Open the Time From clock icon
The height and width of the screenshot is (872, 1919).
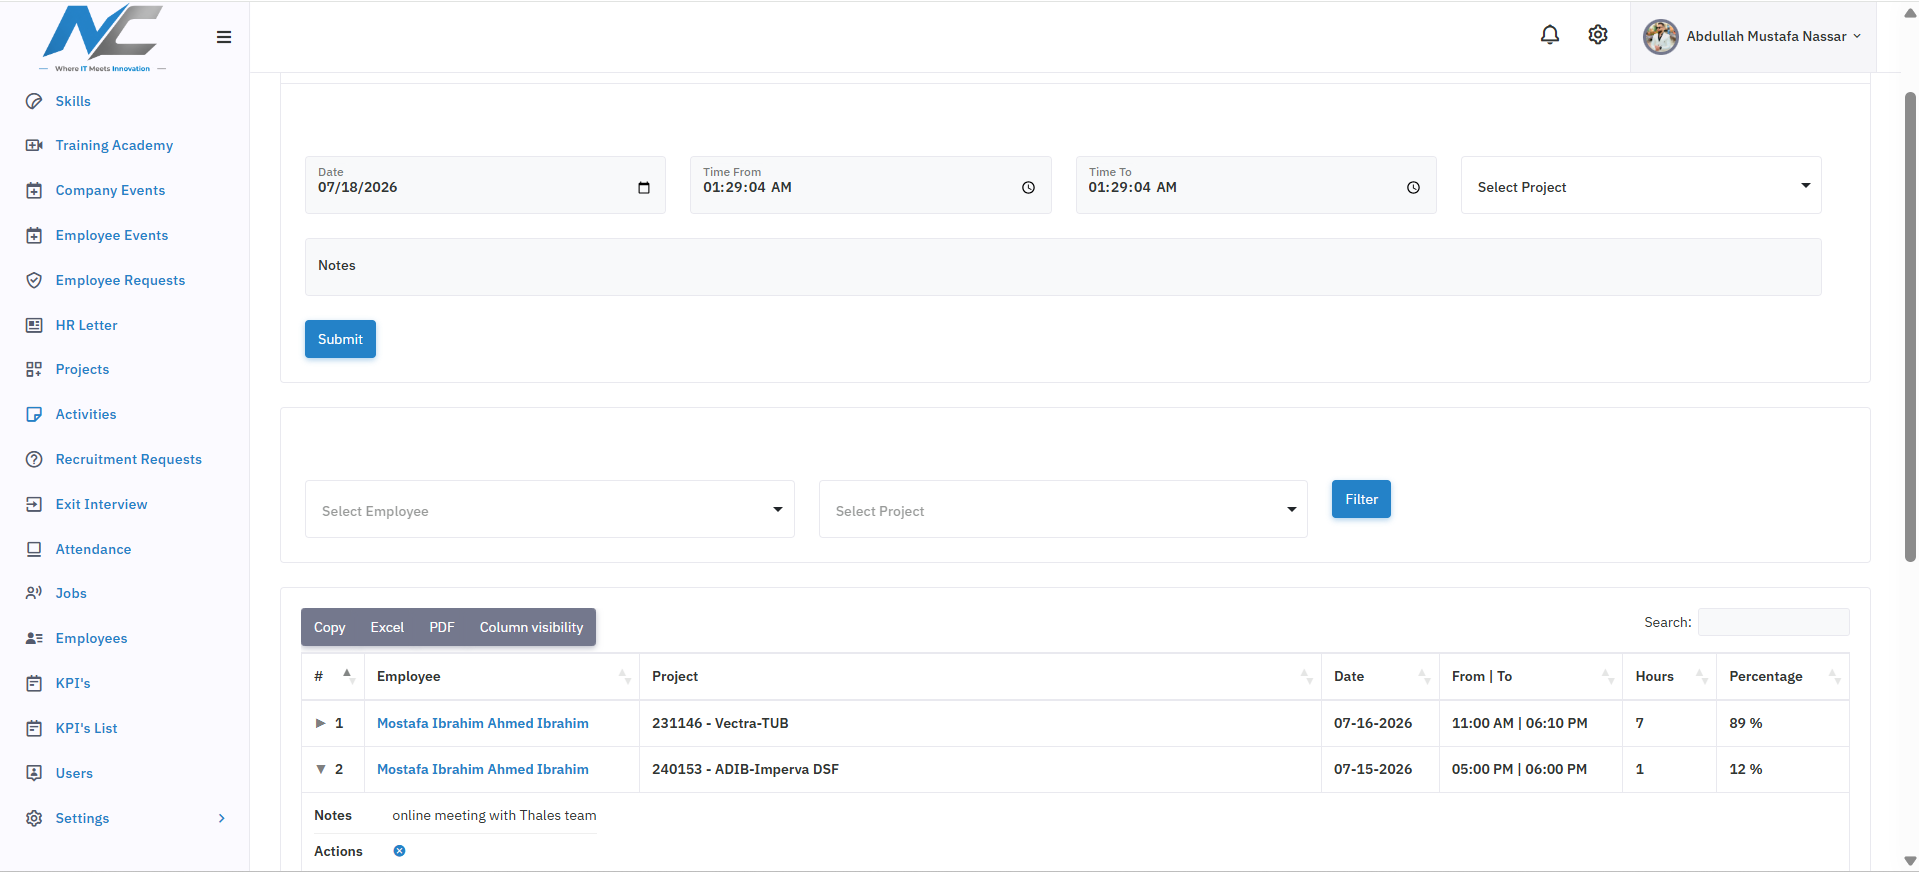[1028, 187]
